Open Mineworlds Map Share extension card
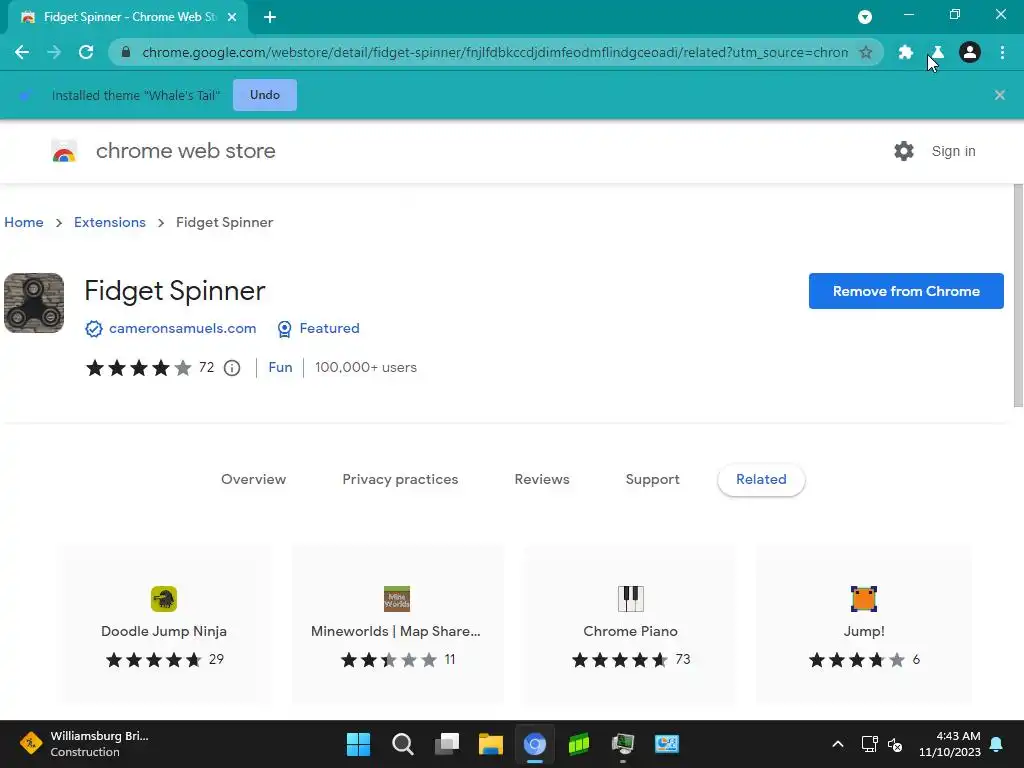Viewport: 1024px width, 768px height. point(396,625)
